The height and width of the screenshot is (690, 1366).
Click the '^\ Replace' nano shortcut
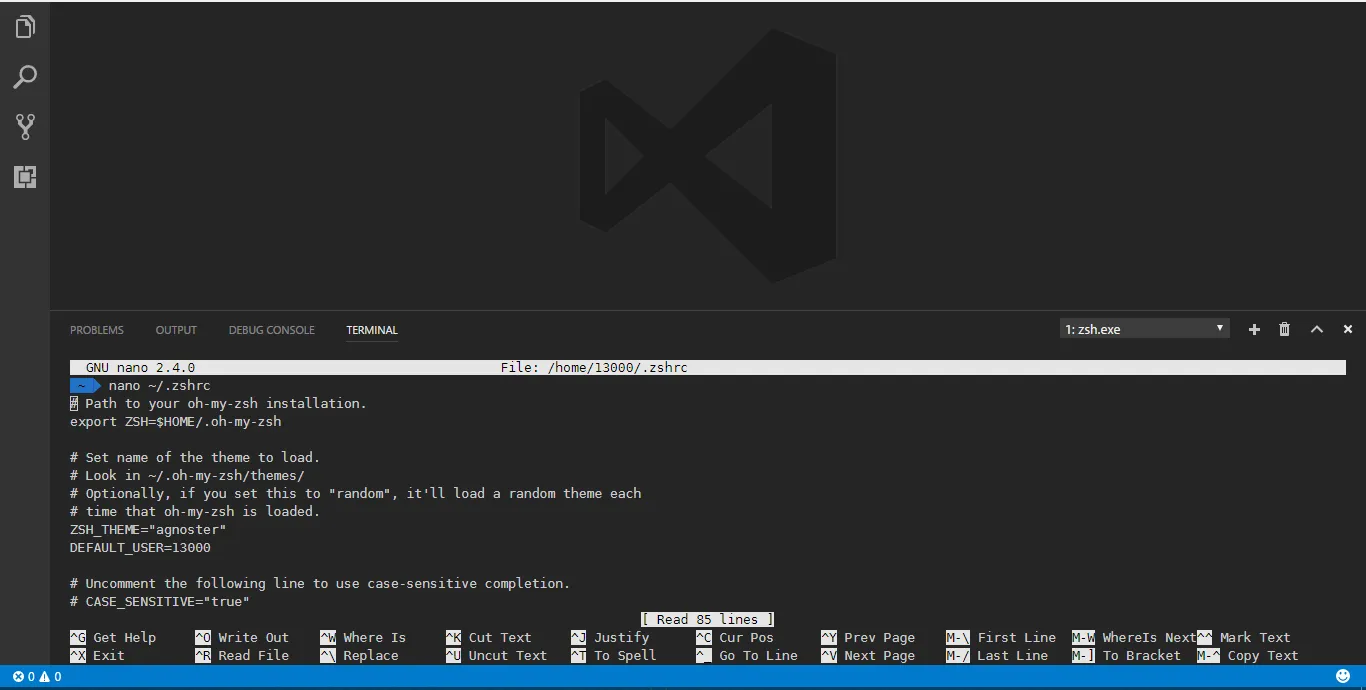pos(359,656)
